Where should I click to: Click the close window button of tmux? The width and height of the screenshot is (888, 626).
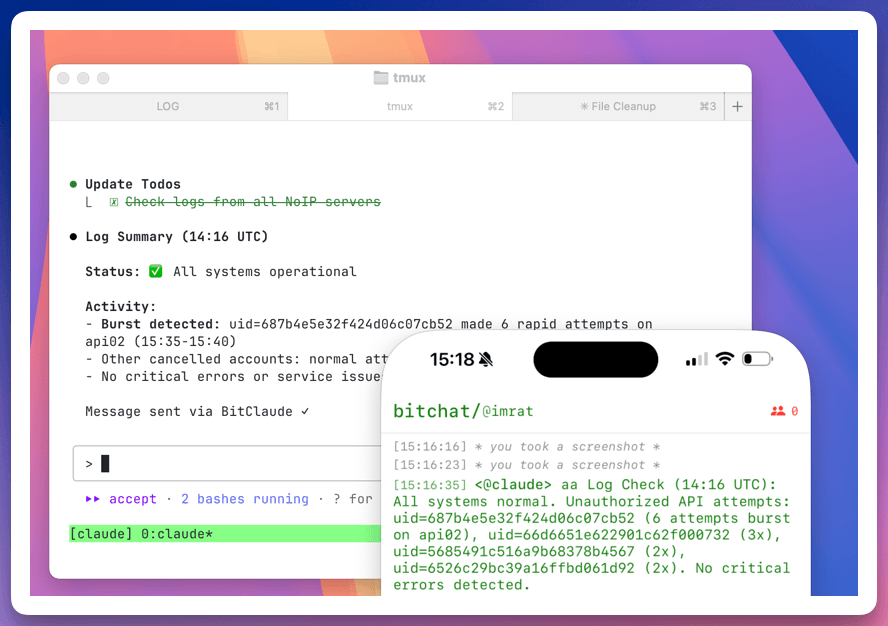[63, 78]
